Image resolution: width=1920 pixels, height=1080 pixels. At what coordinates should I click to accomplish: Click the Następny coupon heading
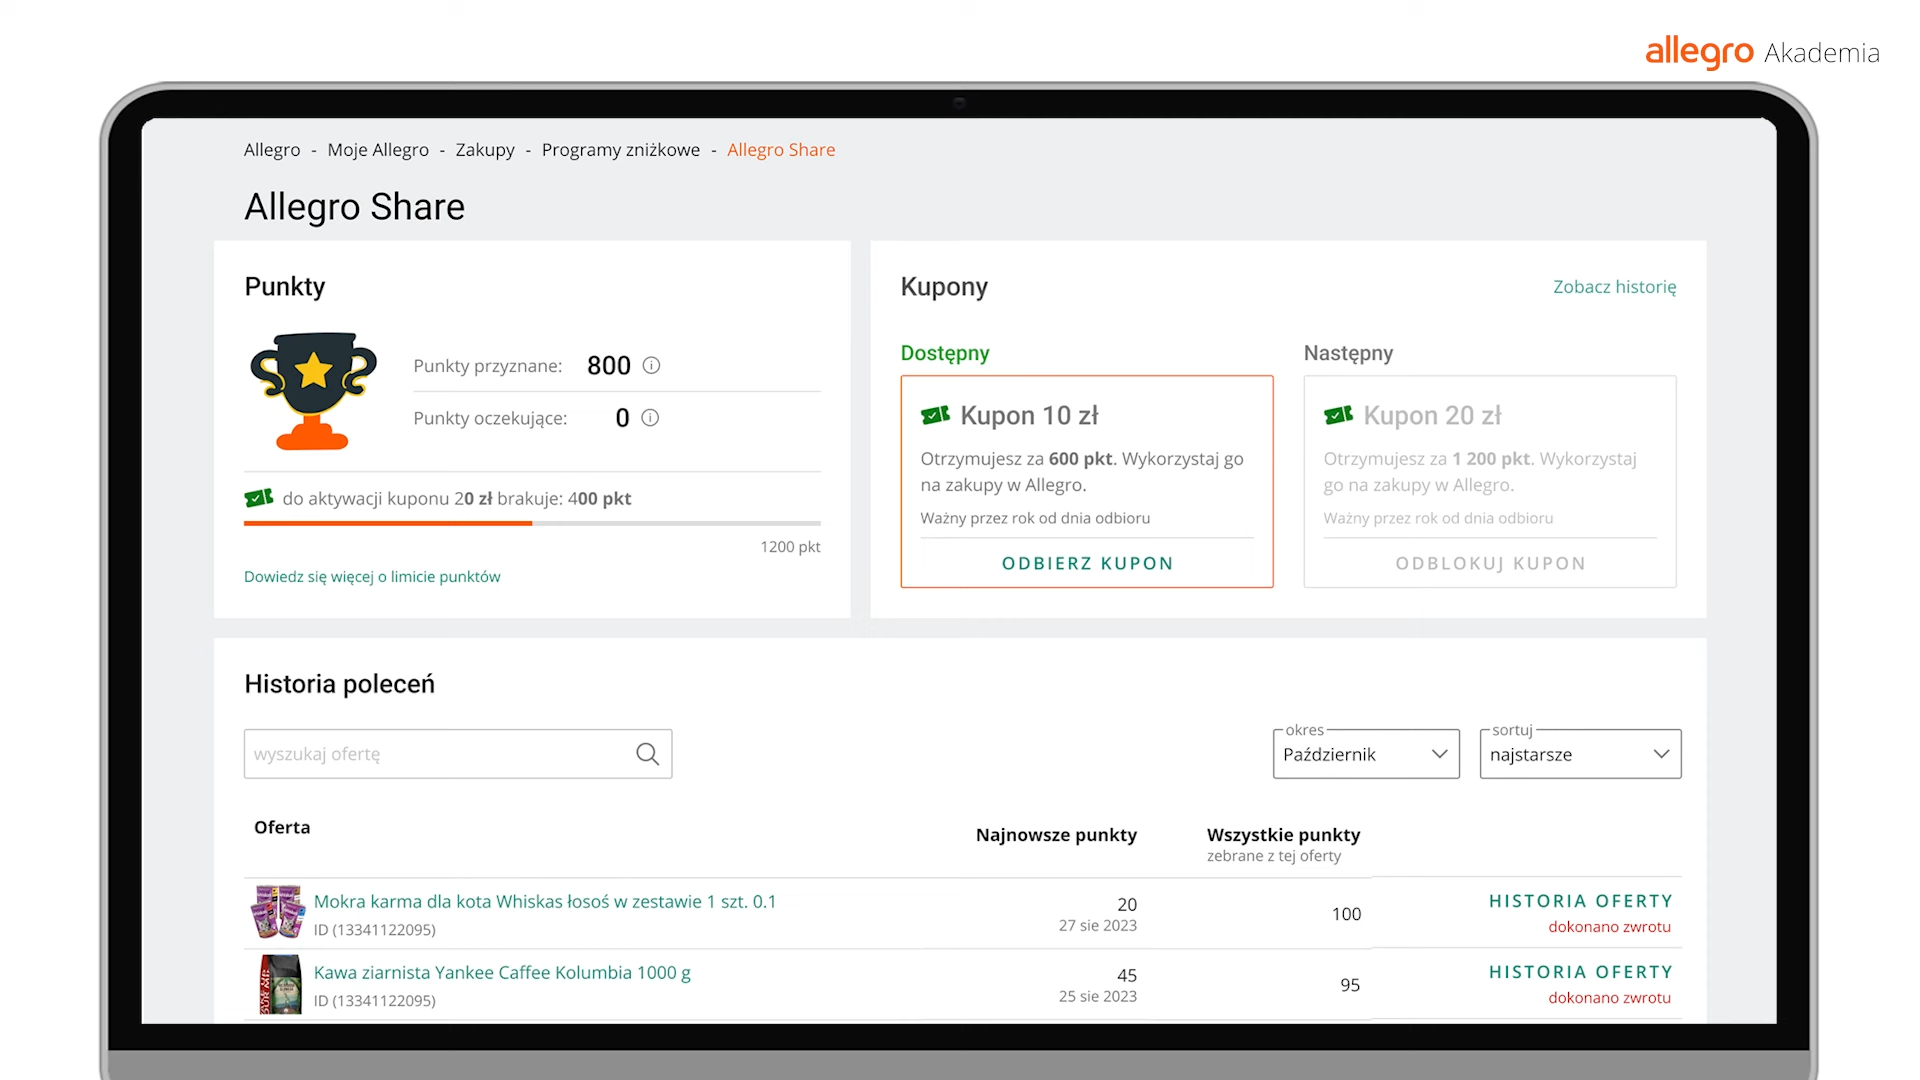[x=1348, y=353]
